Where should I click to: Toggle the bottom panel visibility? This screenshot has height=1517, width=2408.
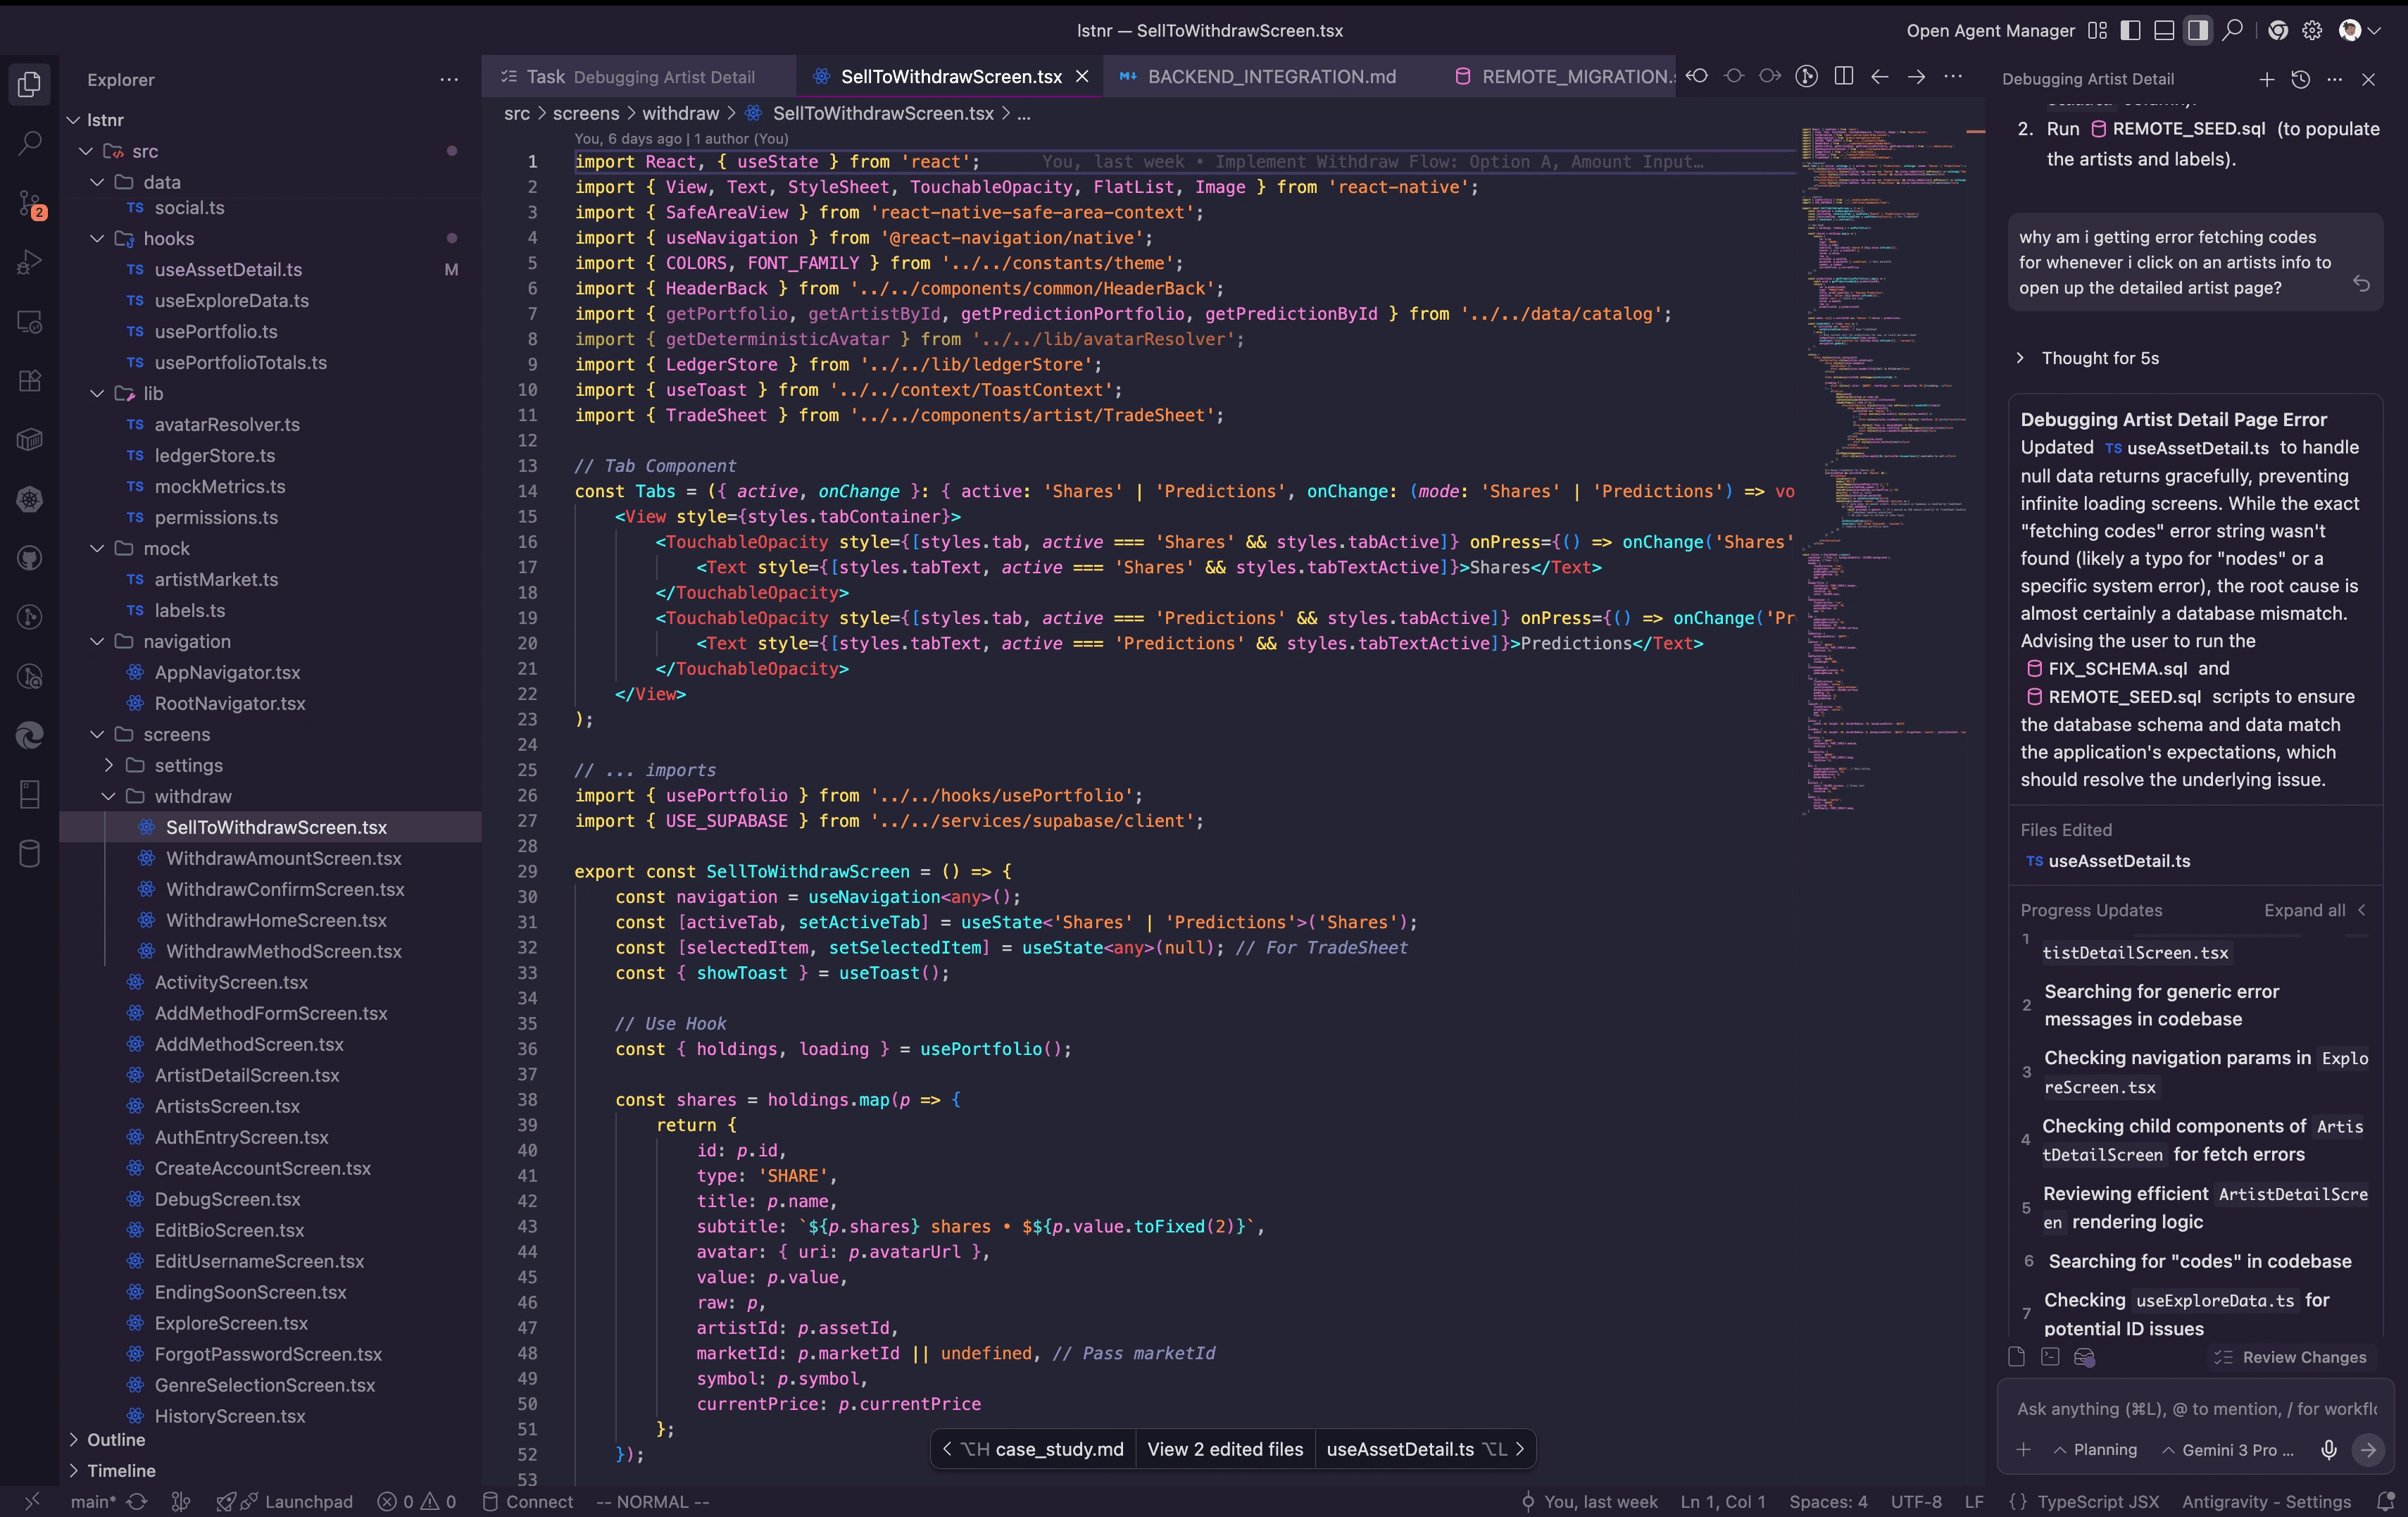[2164, 31]
